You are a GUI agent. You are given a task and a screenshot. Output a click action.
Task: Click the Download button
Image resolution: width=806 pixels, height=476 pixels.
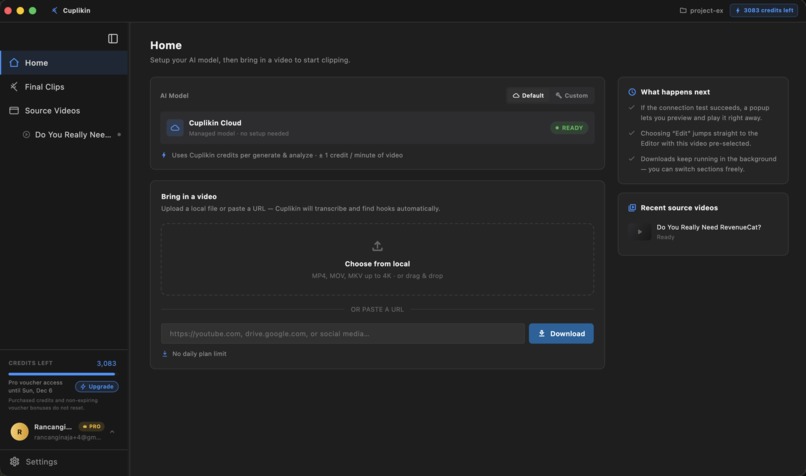[561, 334]
